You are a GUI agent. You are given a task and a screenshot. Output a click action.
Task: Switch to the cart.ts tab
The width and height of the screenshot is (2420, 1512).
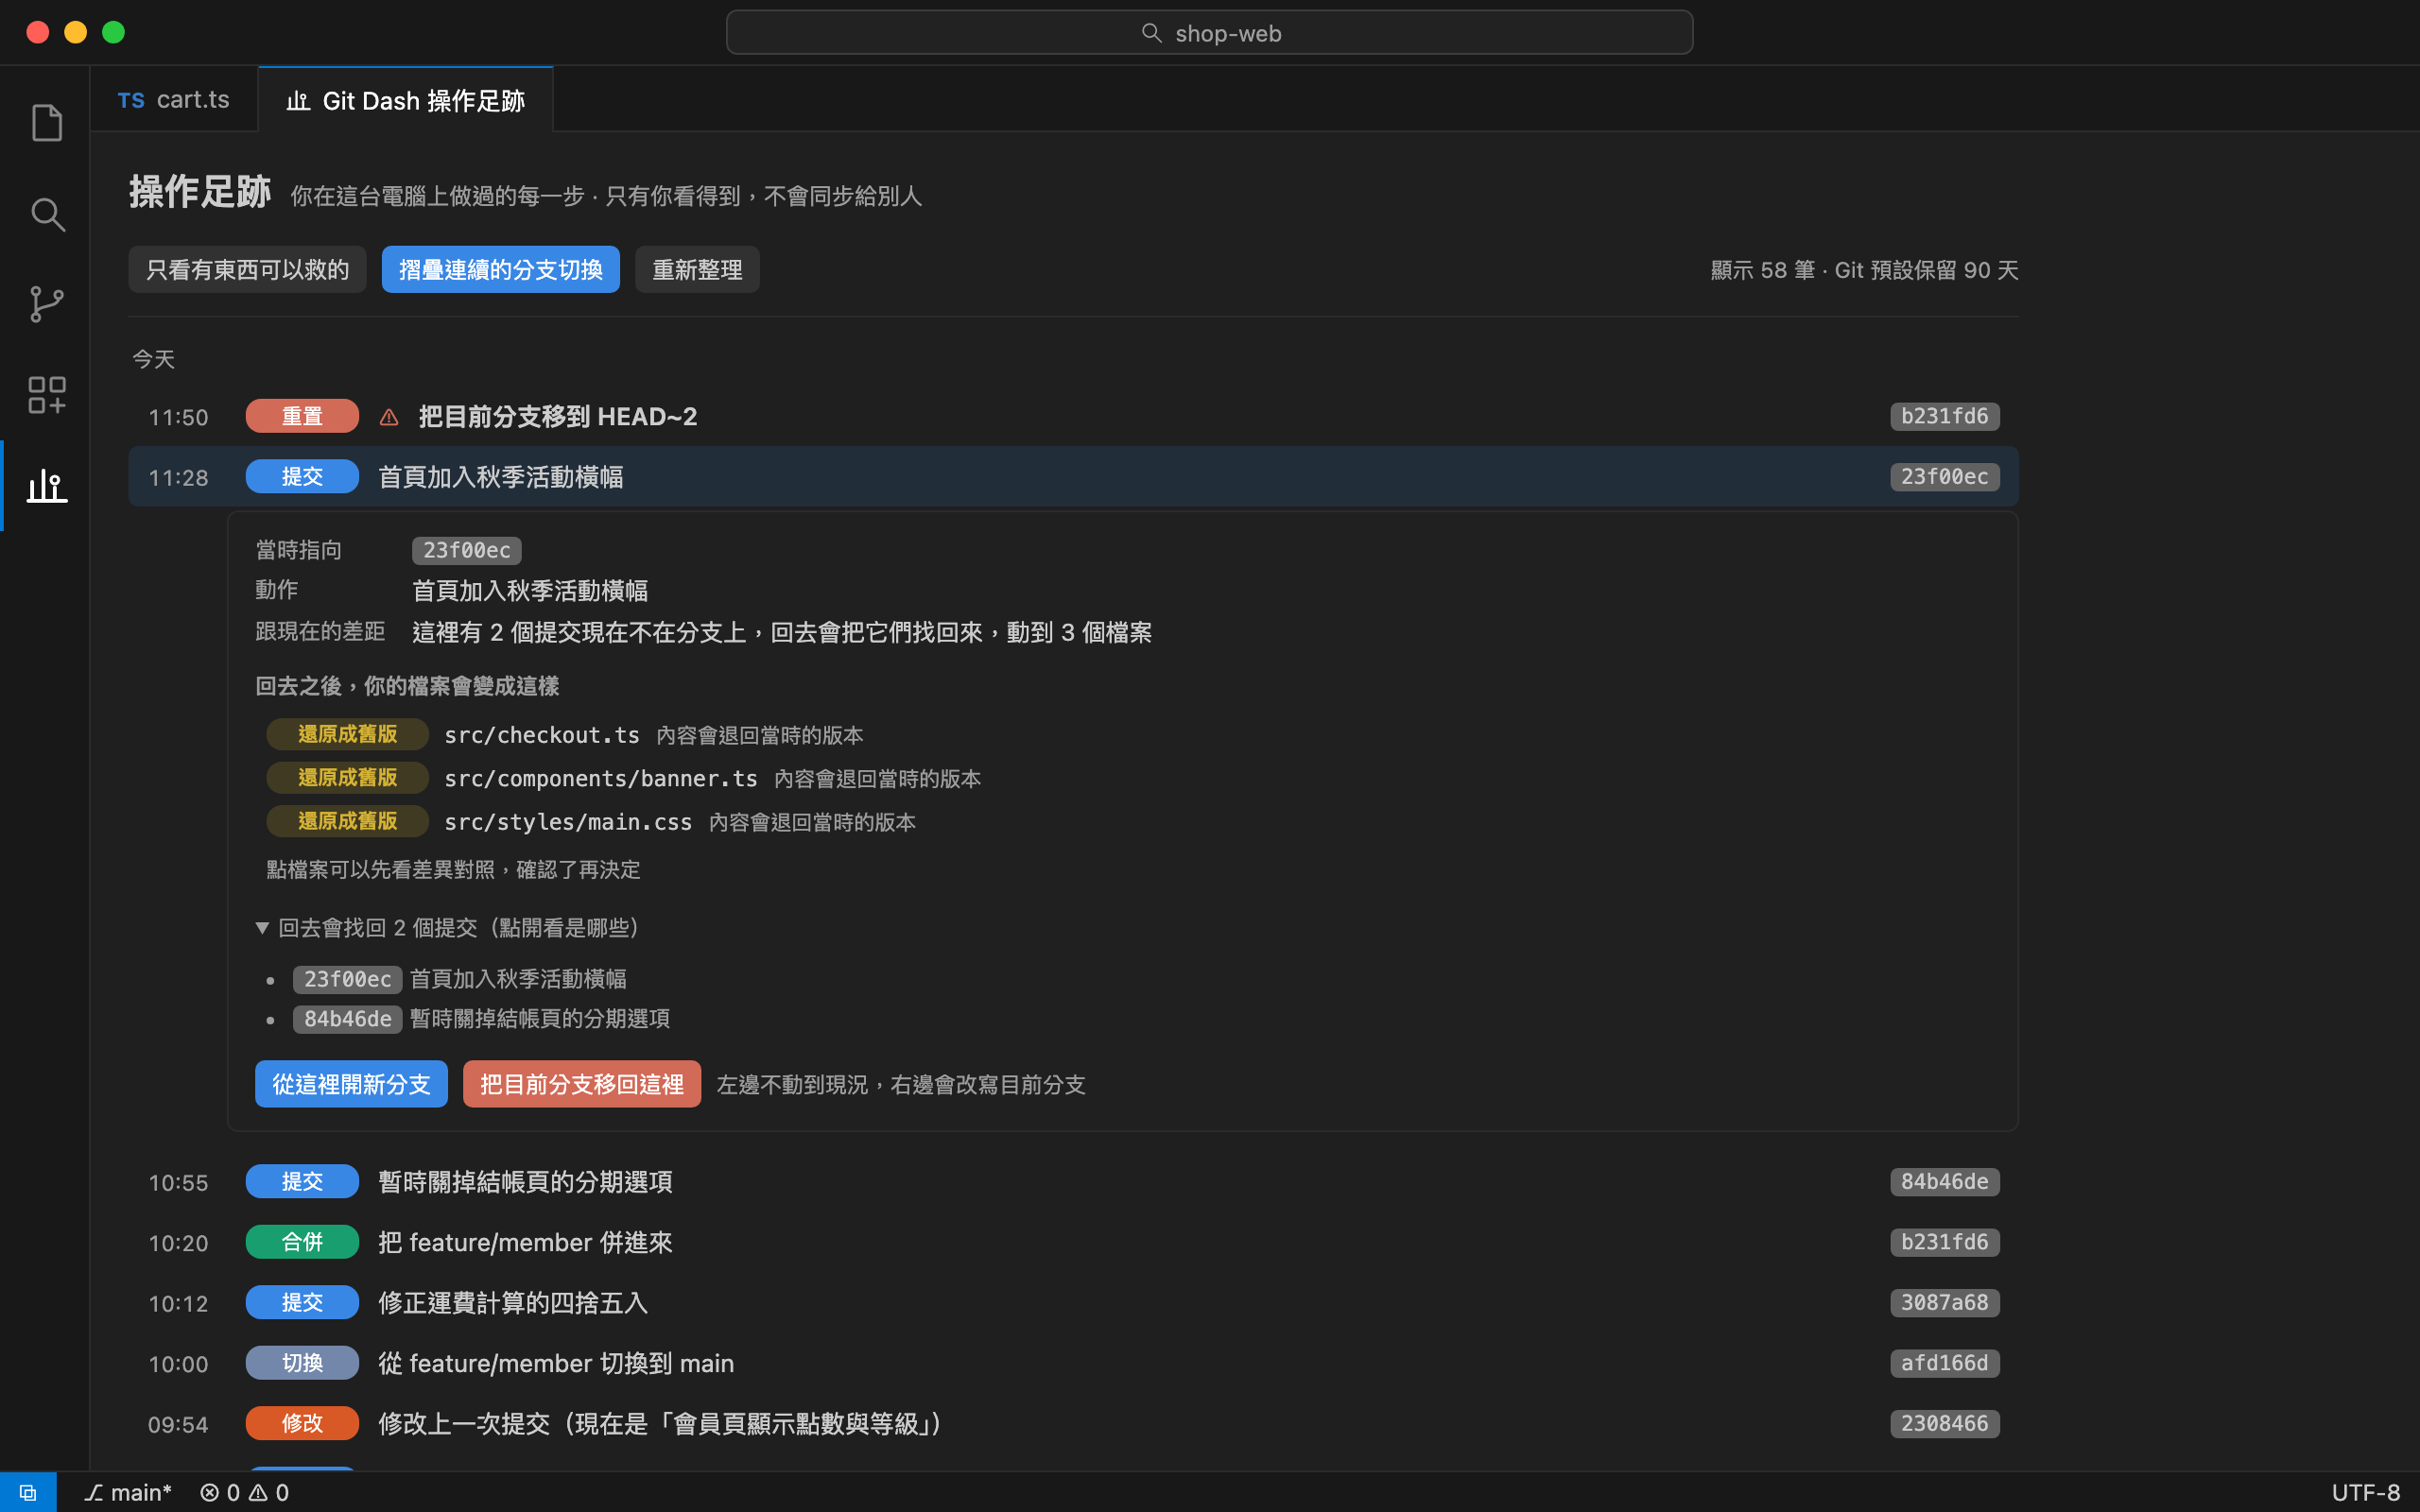pos(174,100)
